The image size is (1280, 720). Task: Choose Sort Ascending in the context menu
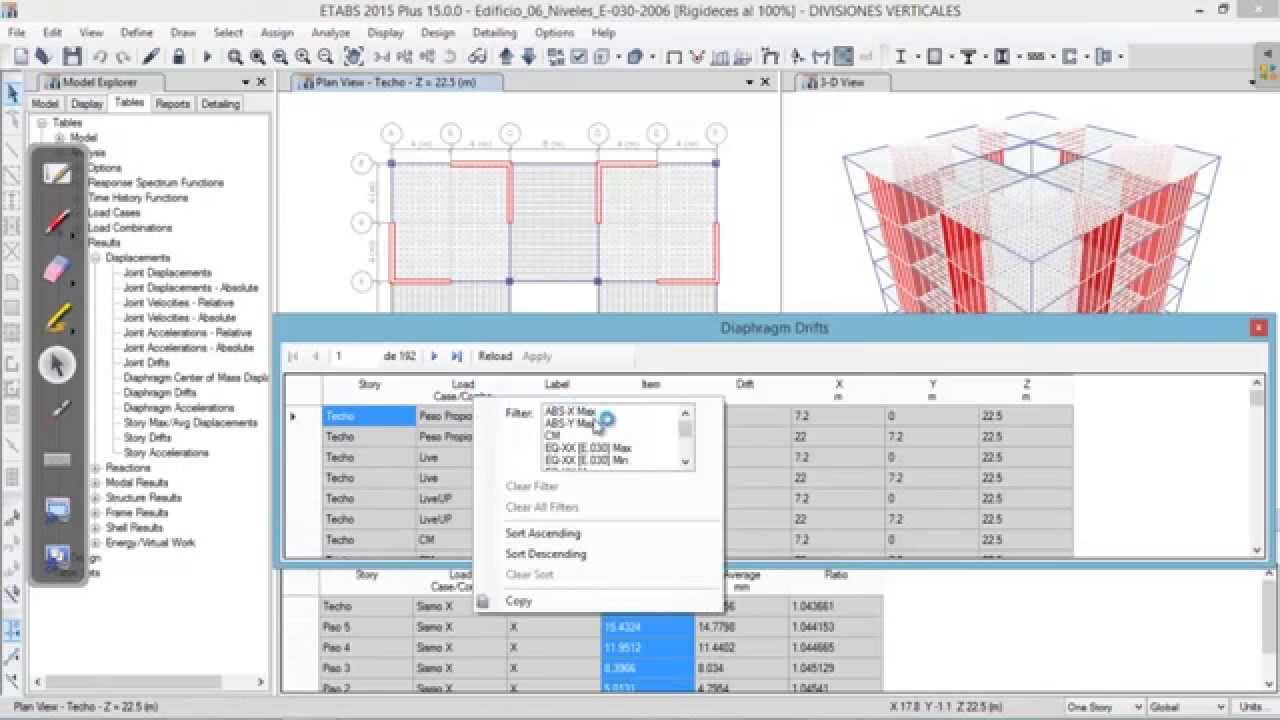[543, 533]
